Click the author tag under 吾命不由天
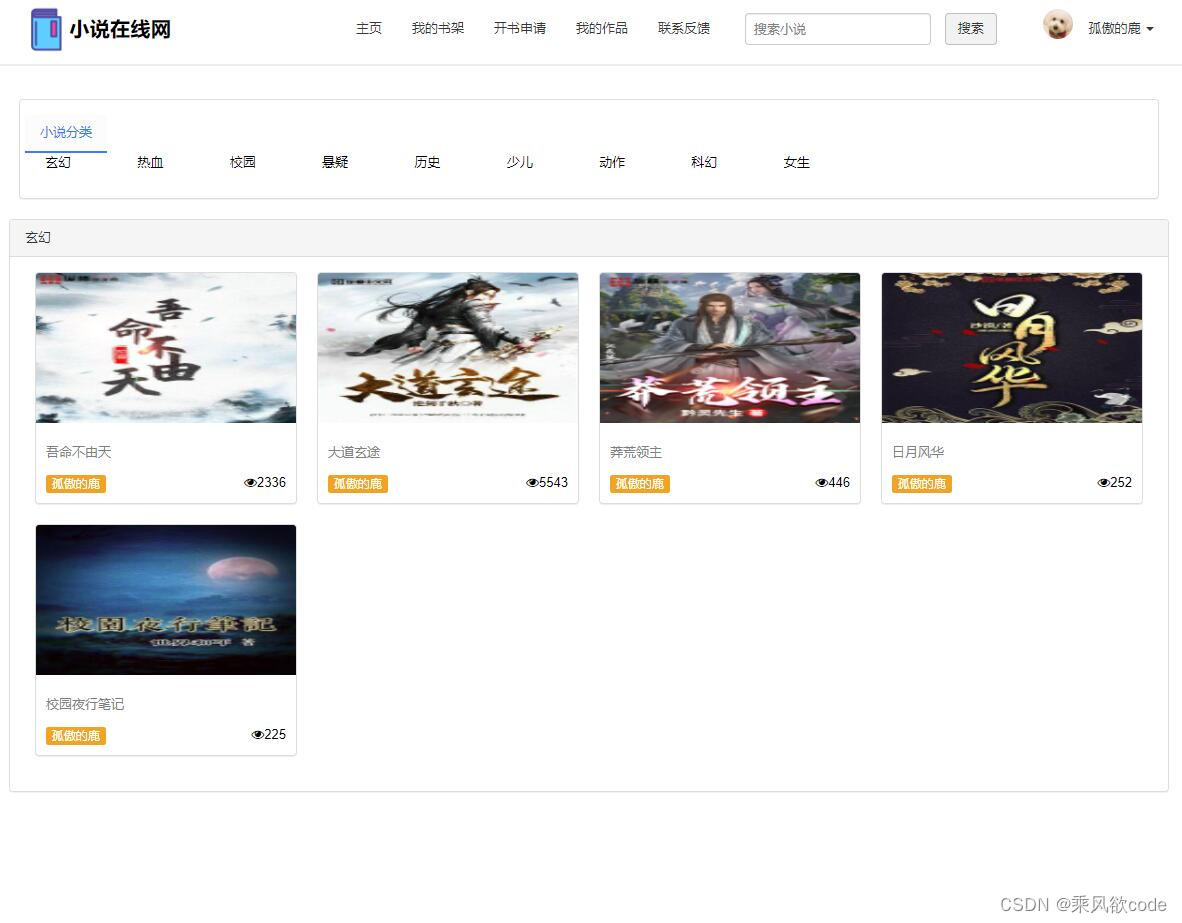The height and width of the screenshot is (923, 1182). (75, 484)
